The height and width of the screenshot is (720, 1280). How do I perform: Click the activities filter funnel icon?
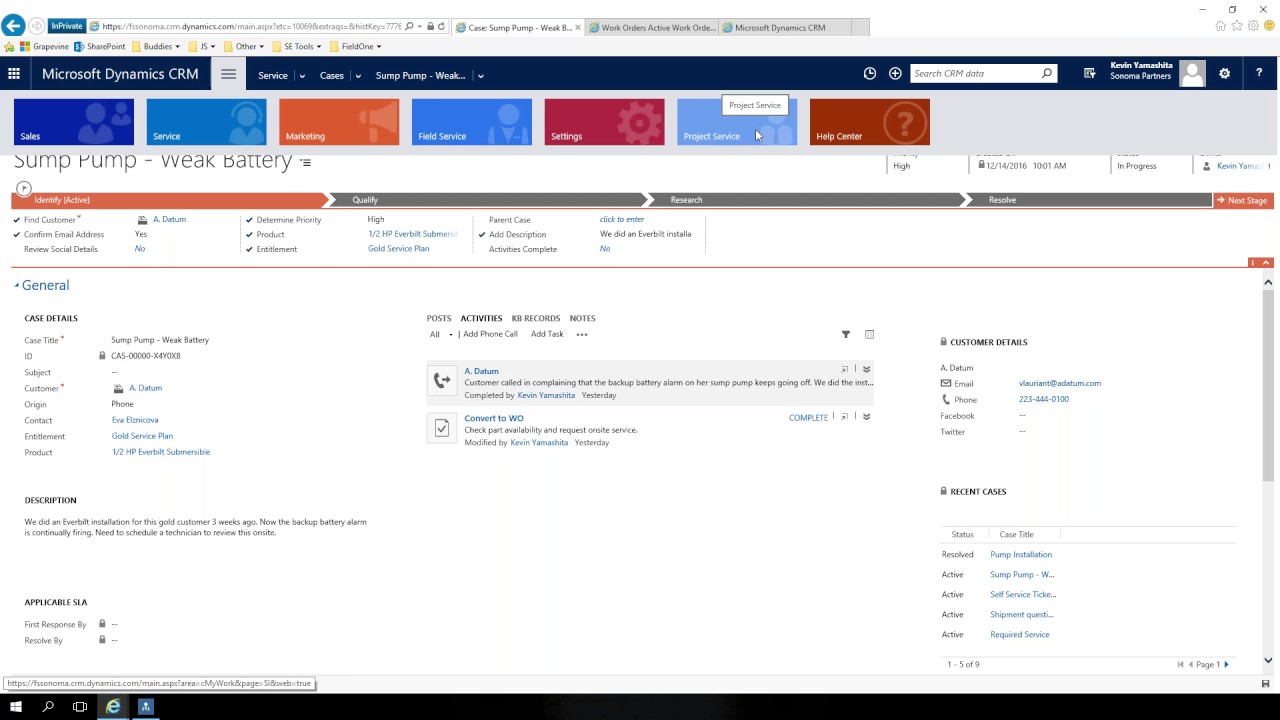(x=846, y=334)
